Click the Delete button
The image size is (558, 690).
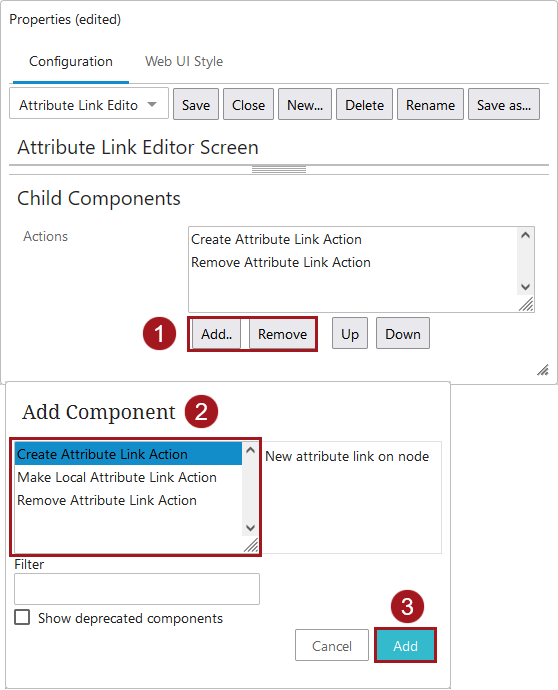[364, 105]
